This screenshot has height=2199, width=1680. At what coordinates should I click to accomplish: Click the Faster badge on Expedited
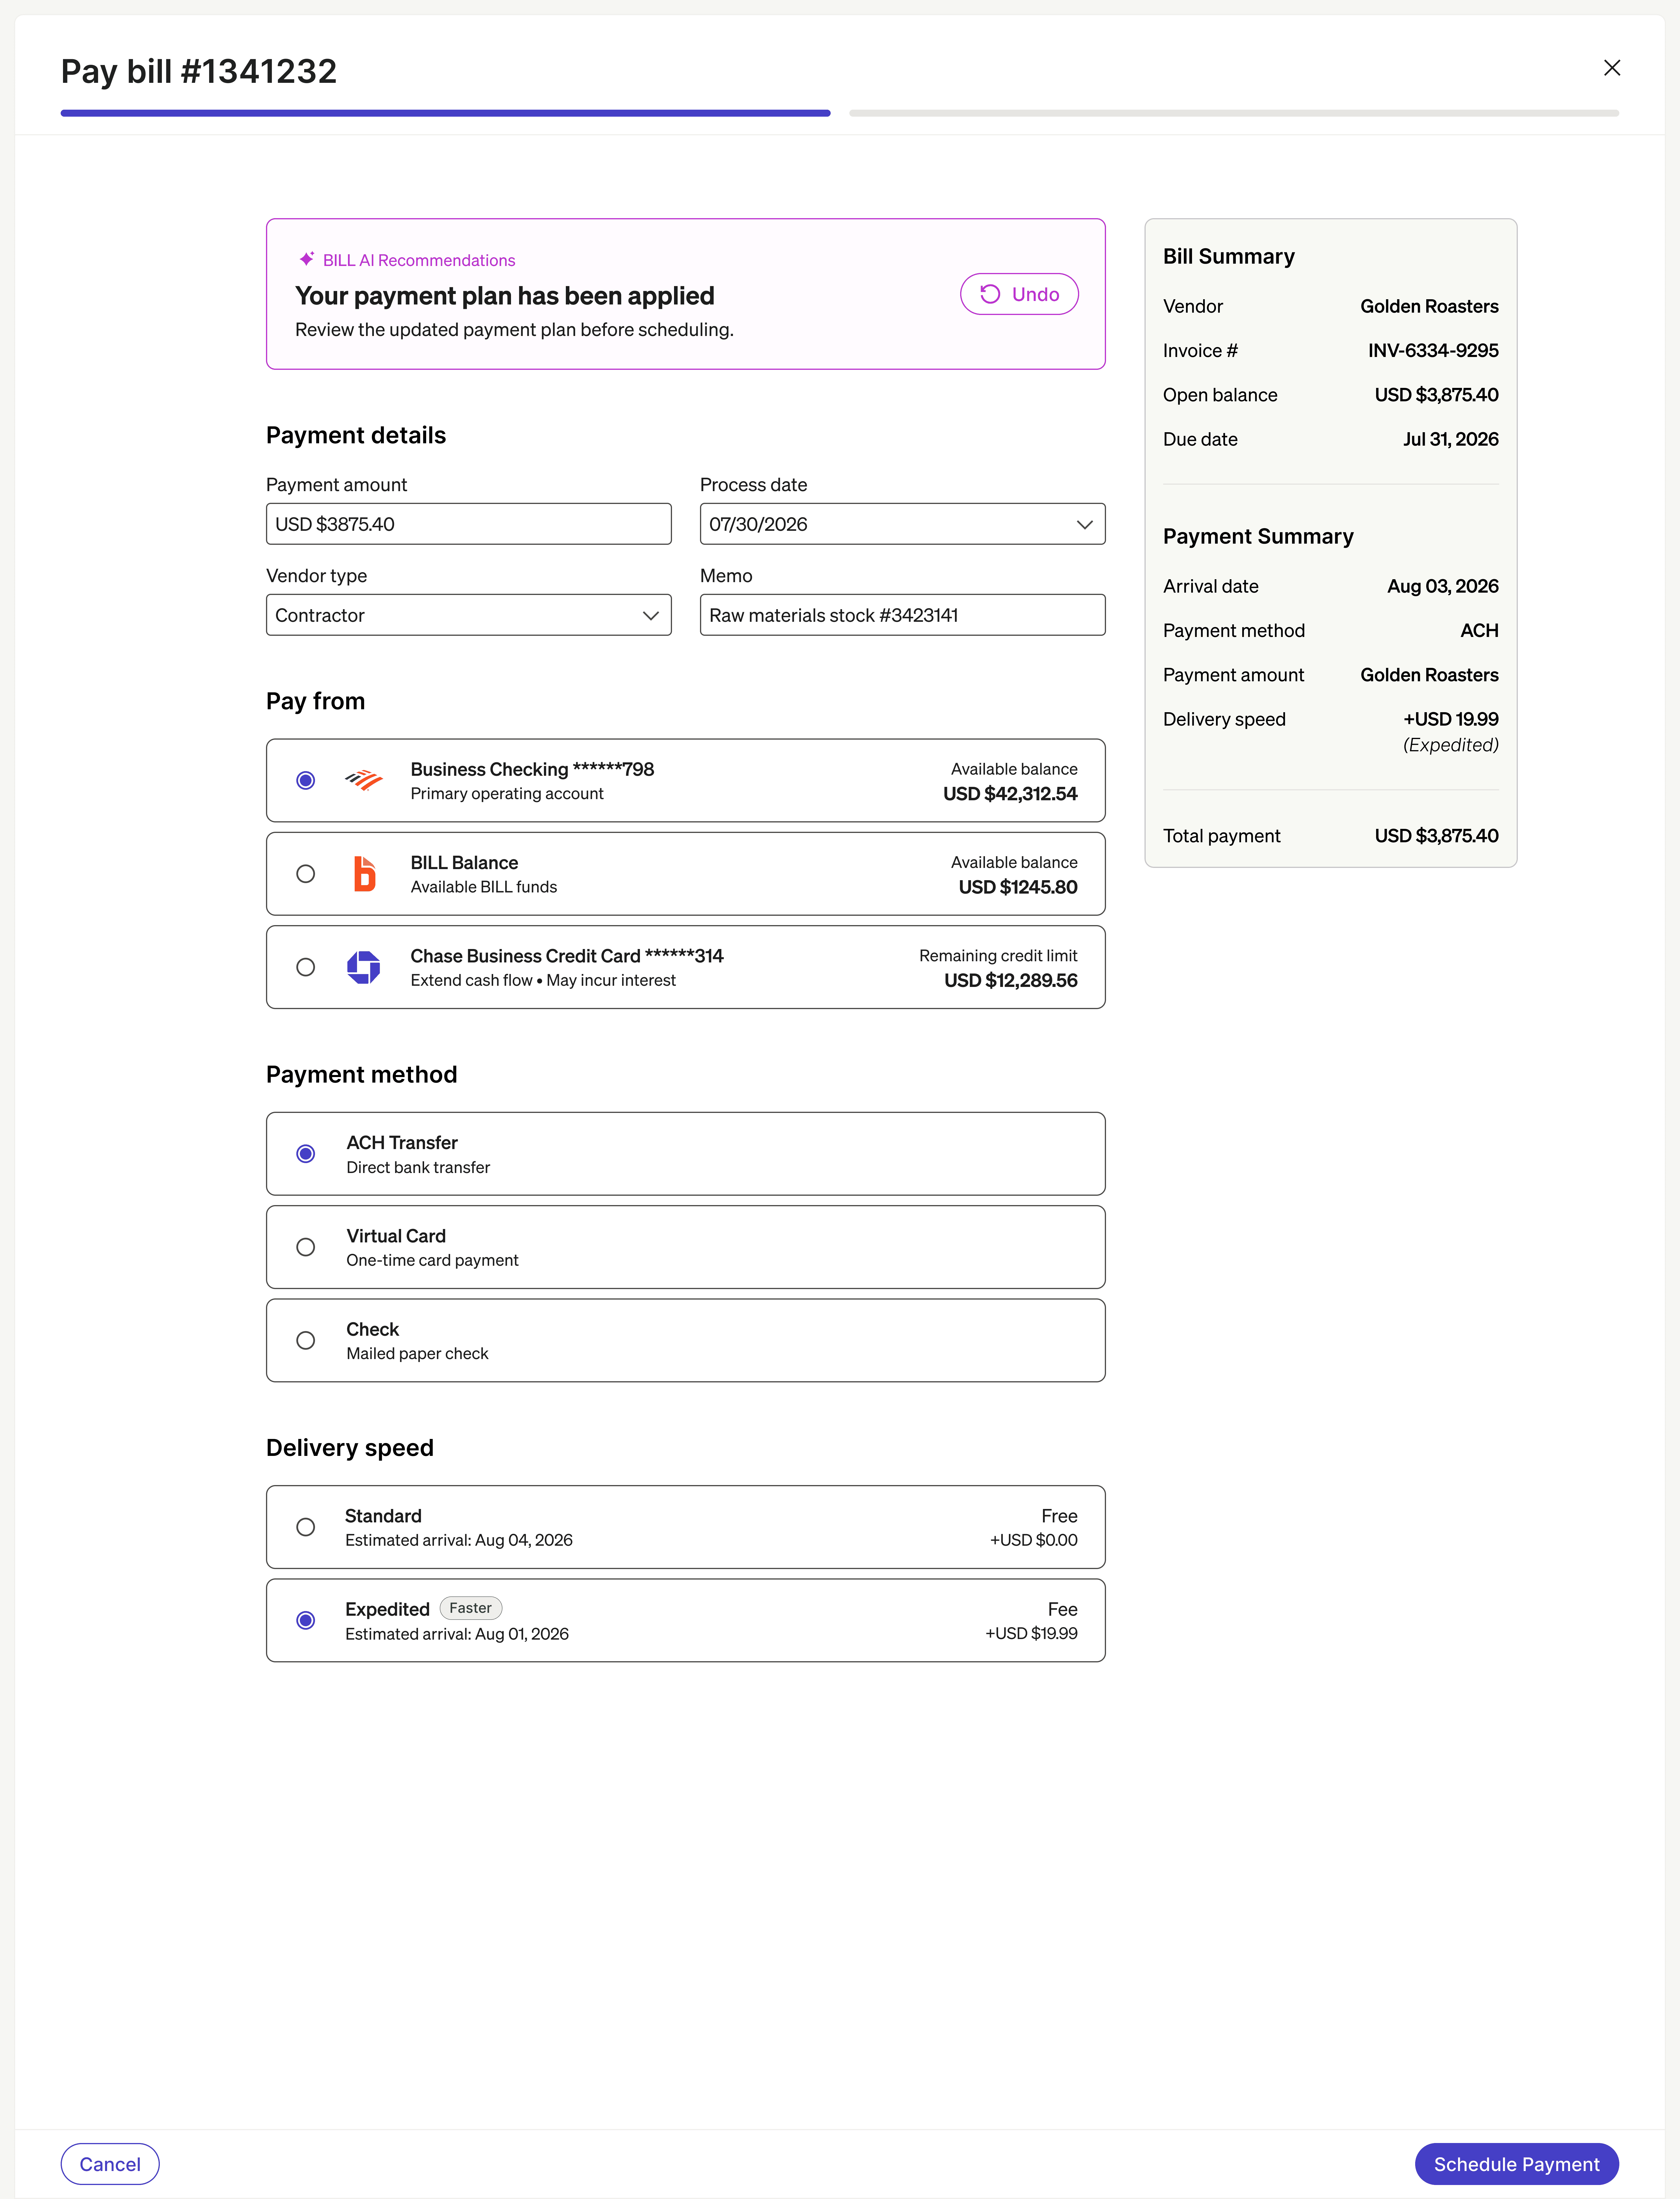coord(470,1608)
